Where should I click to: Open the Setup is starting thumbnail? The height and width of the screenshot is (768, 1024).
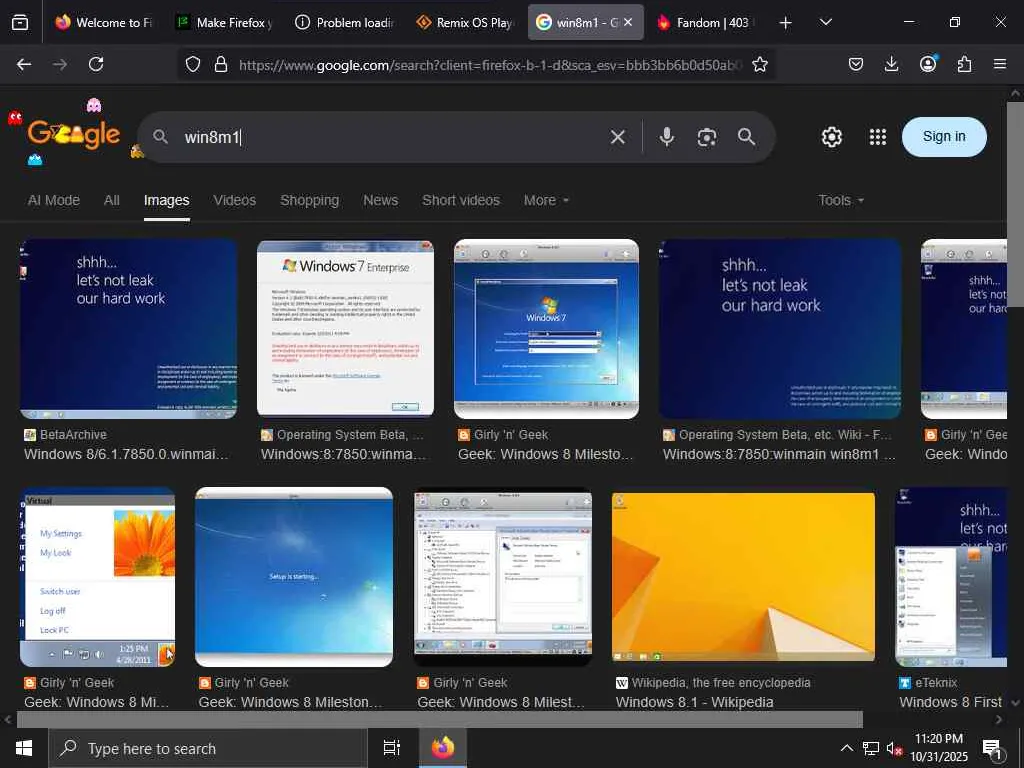(x=294, y=577)
